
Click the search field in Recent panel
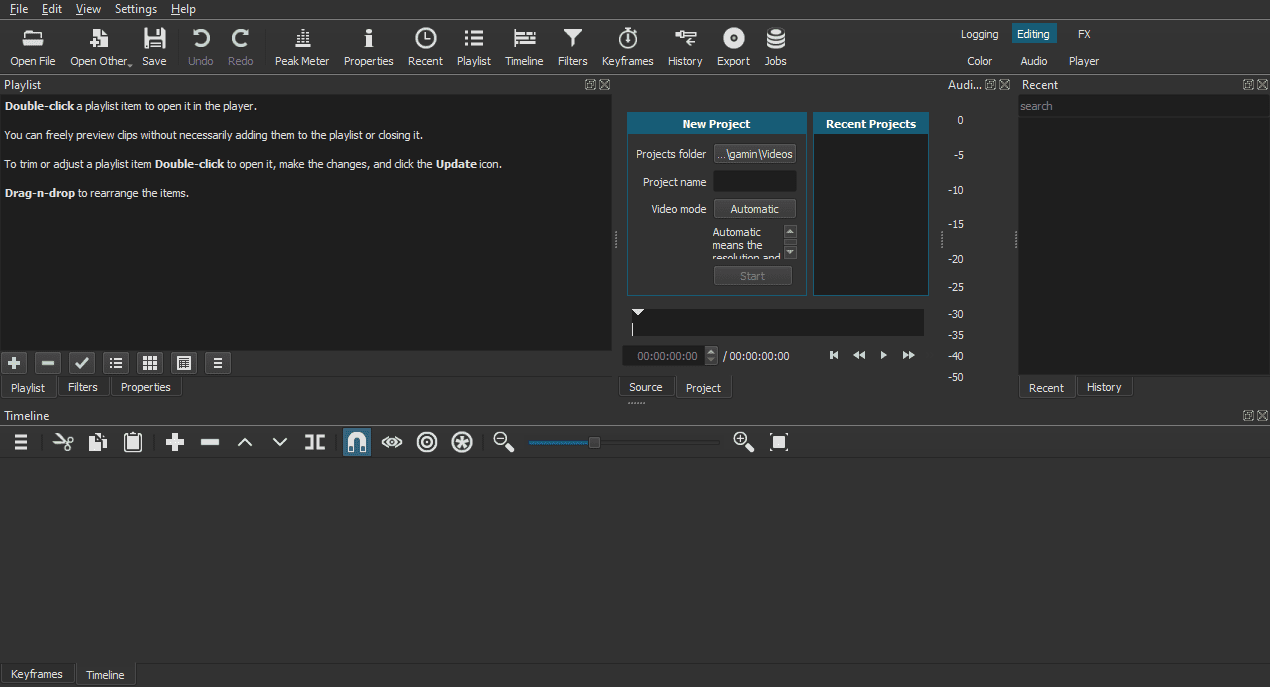point(1143,106)
